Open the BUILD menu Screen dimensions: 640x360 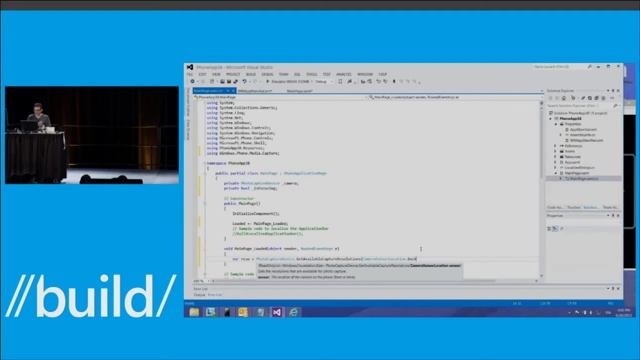point(251,74)
